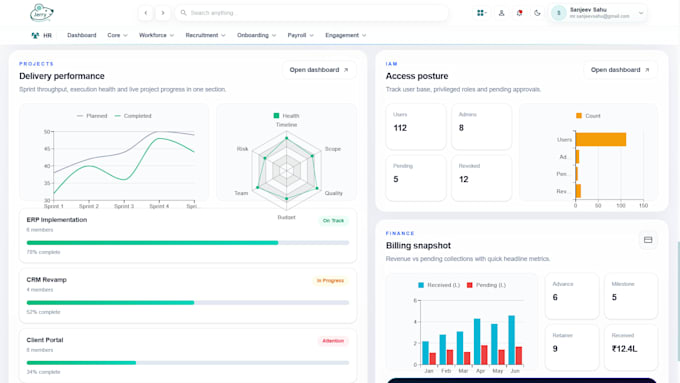Click the Access posture heading

(417, 76)
